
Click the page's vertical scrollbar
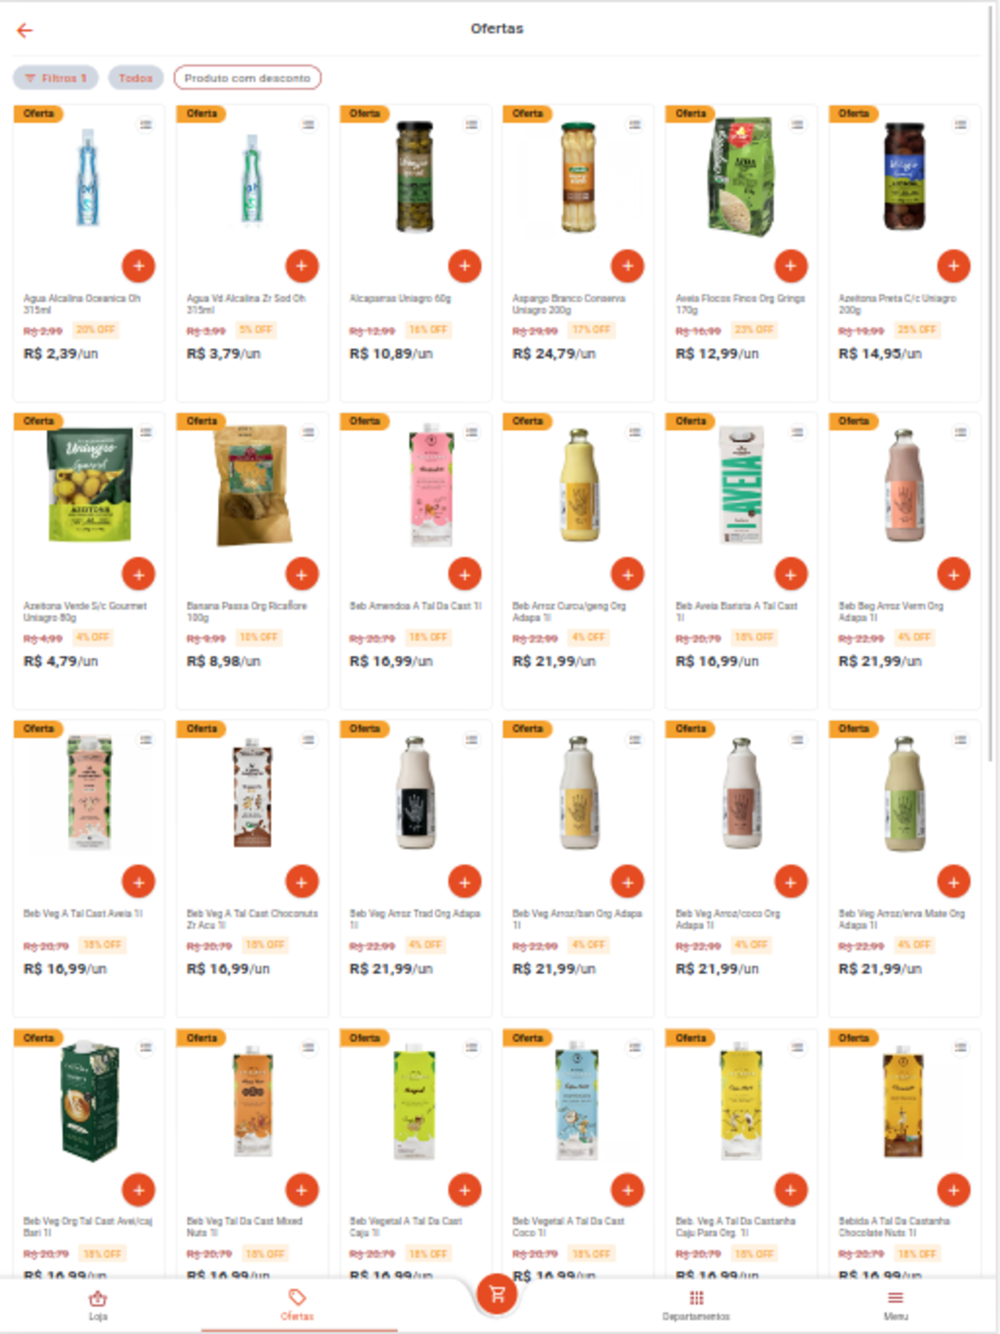pyautogui.click(x=991, y=400)
